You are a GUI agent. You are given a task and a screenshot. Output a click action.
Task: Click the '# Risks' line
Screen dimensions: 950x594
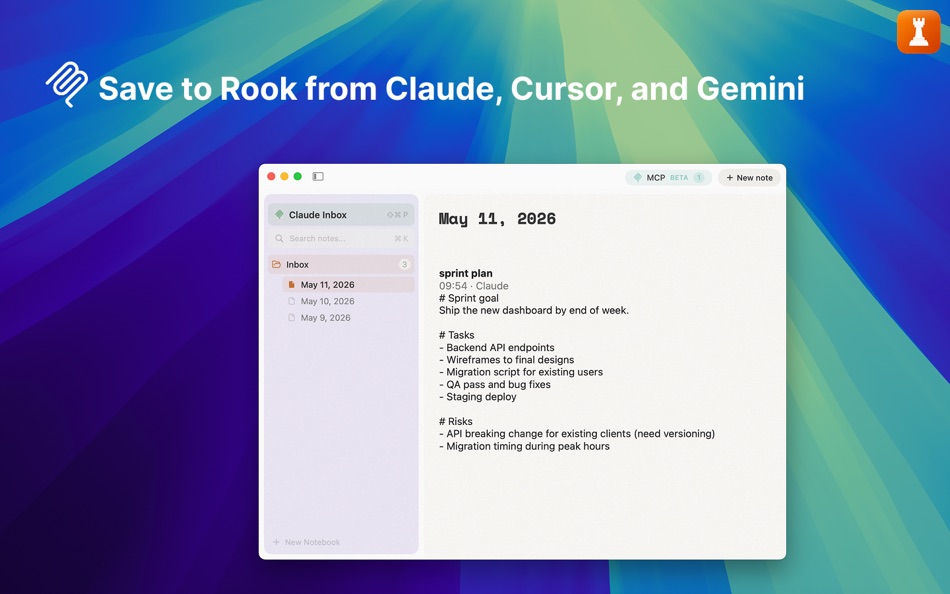[456, 421]
